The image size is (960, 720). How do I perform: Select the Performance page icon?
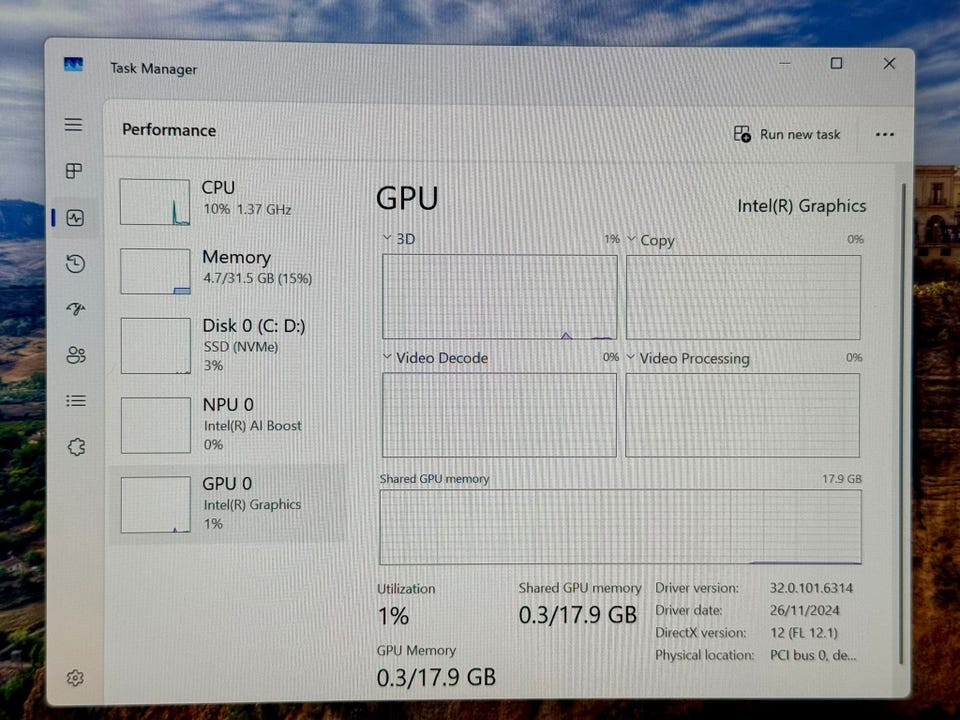pyautogui.click(x=75, y=218)
